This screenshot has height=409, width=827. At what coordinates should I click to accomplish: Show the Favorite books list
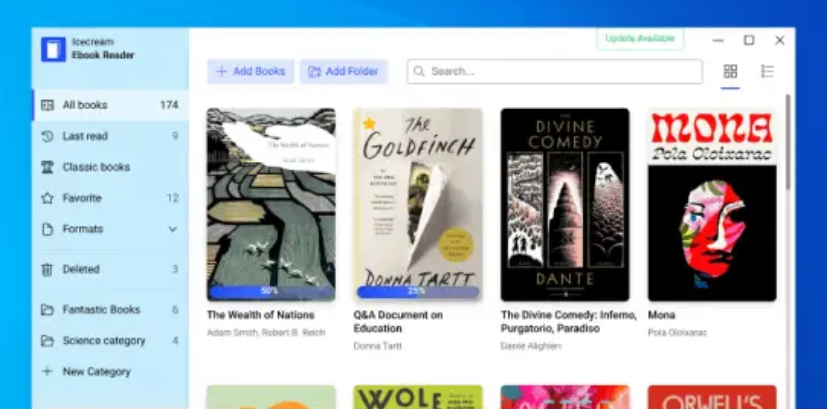pos(110,198)
